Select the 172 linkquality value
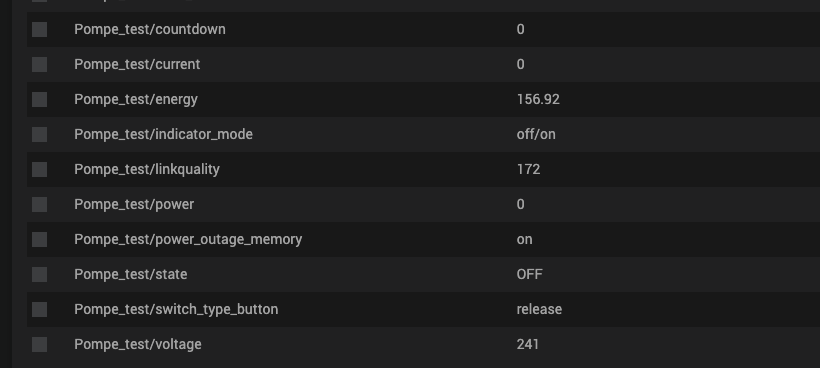This screenshot has width=820, height=368. tap(528, 169)
